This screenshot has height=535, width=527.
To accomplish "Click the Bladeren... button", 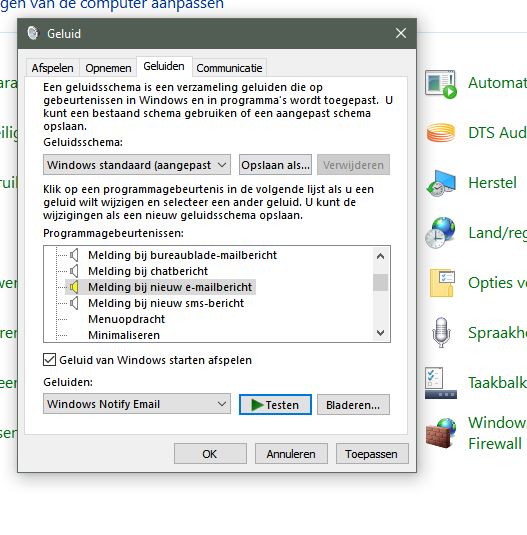I will (353, 405).
